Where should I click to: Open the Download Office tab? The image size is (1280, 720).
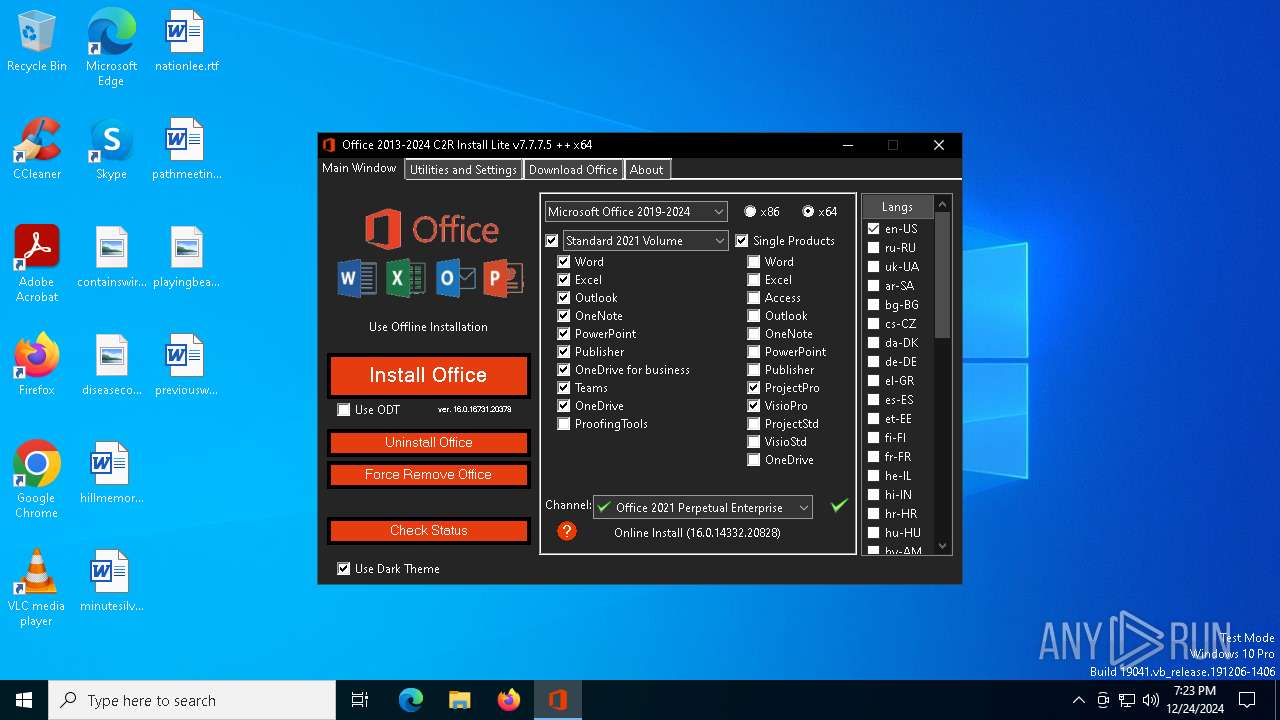coord(573,170)
